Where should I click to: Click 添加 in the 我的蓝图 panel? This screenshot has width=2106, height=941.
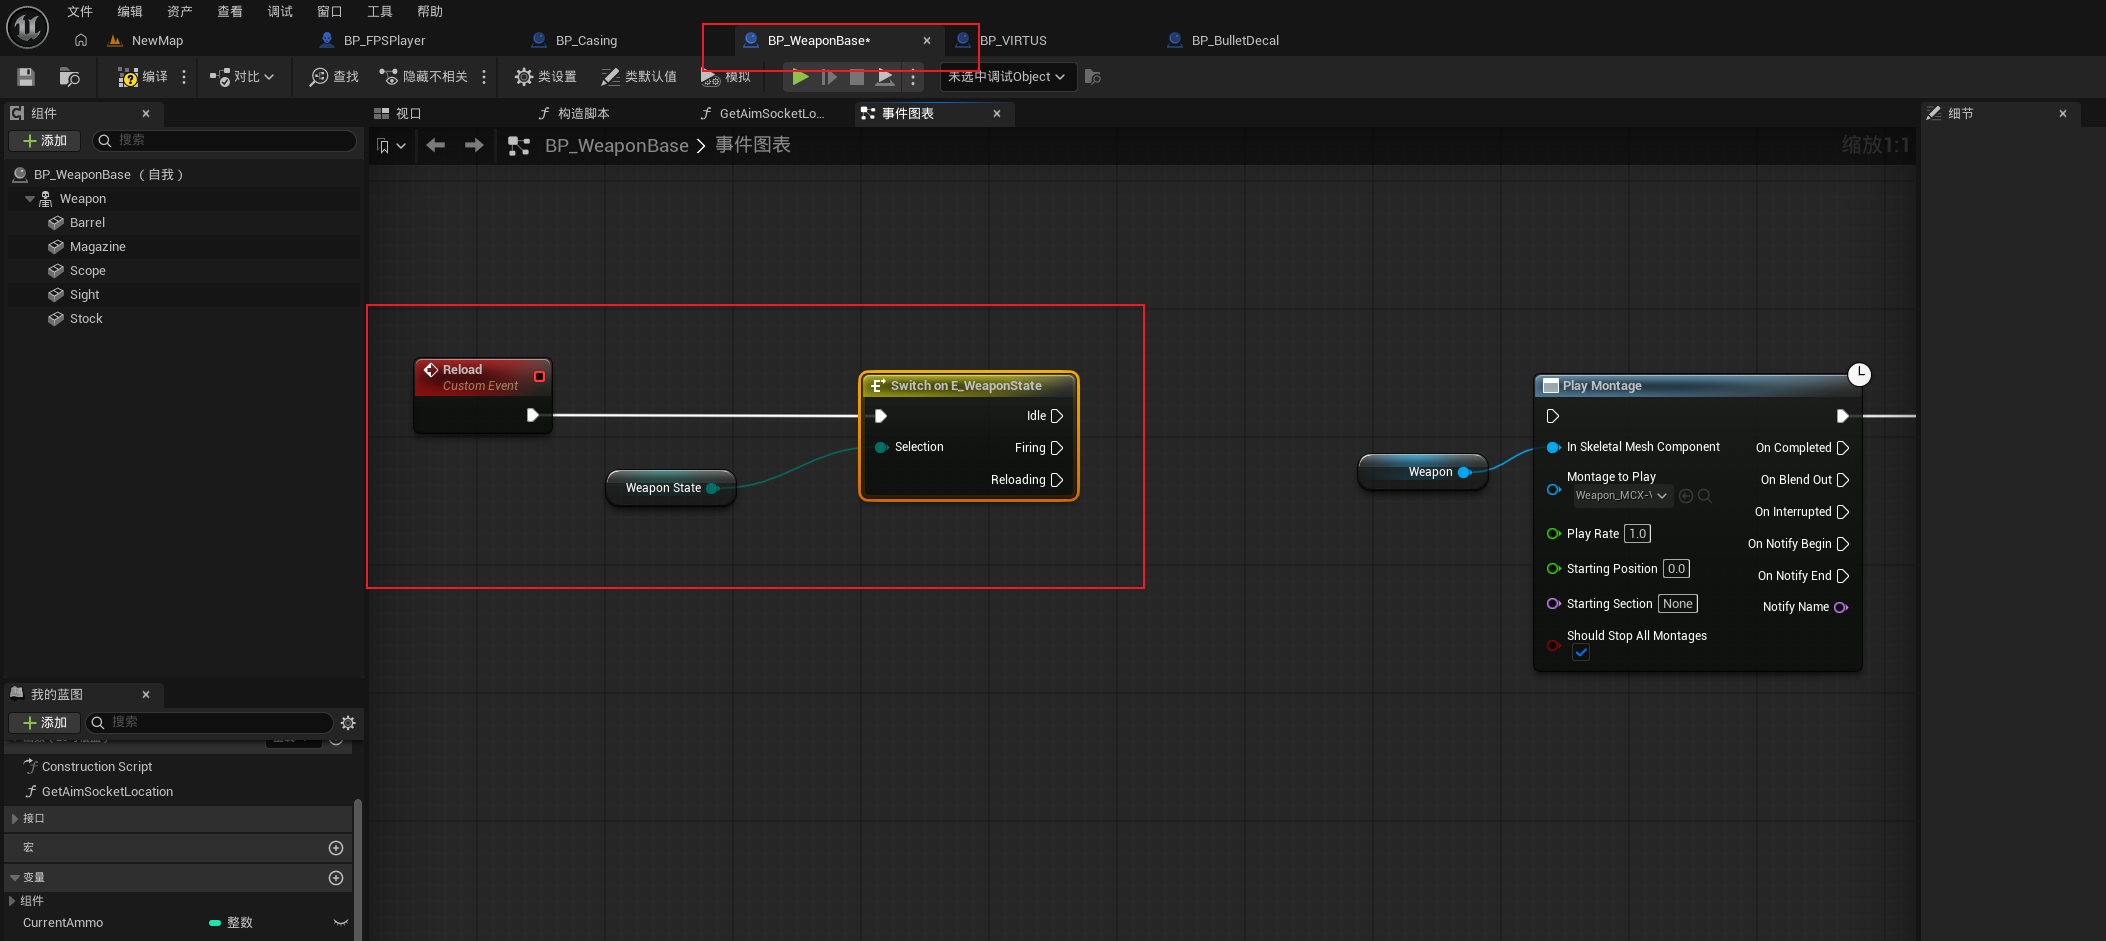point(45,723)
